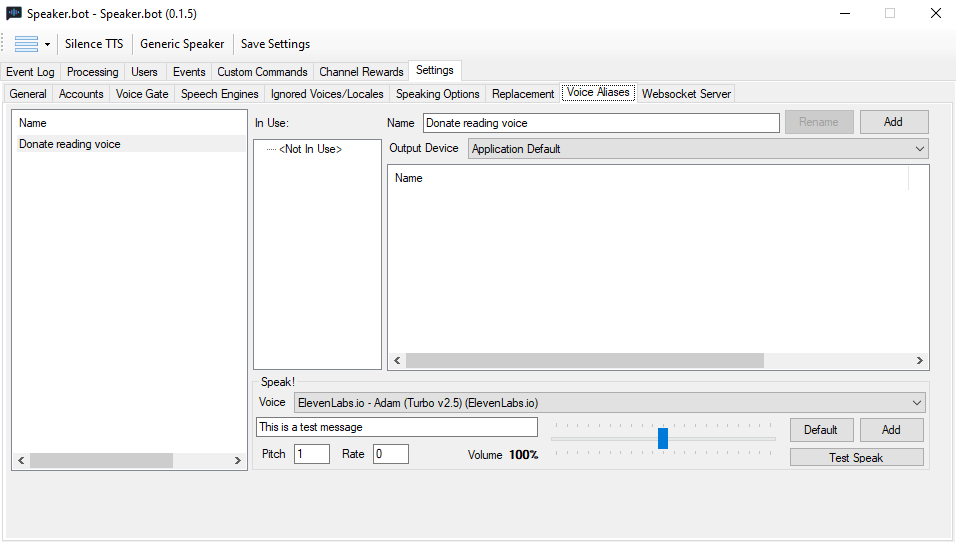Viewport: 956px width, 544px height.
Task: Click Silence TTS in the toolbar
Action: pos(94,44)
